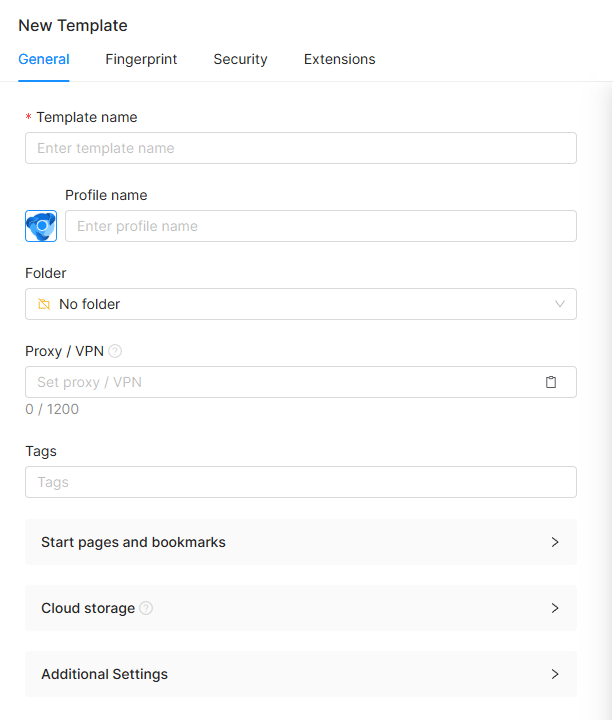This screenshot has height=720, width=613.
Task: Click the paste clipboard icon in proxy field
Action: (x=551, y=382)
